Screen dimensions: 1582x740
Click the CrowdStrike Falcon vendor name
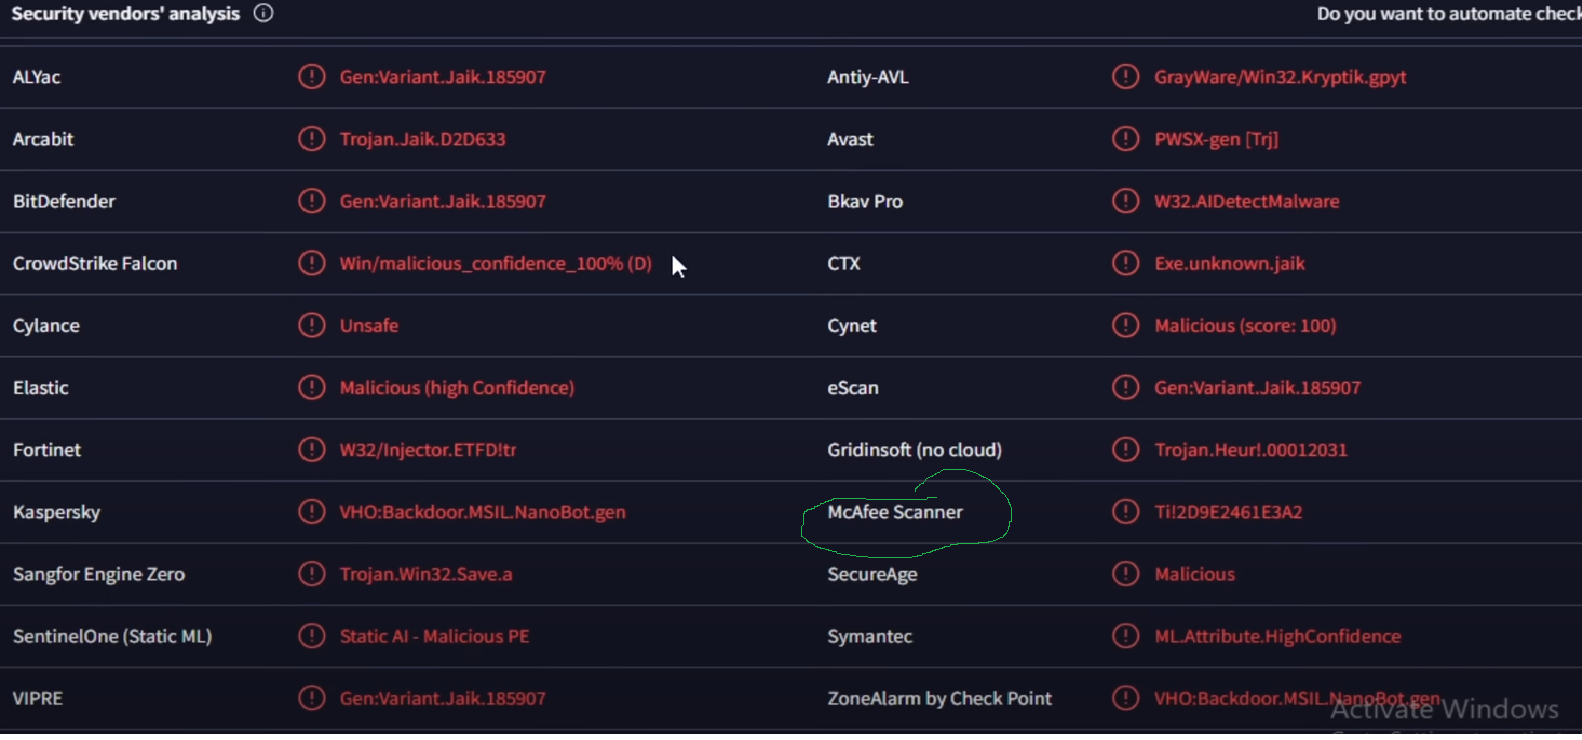click(95, 263)
